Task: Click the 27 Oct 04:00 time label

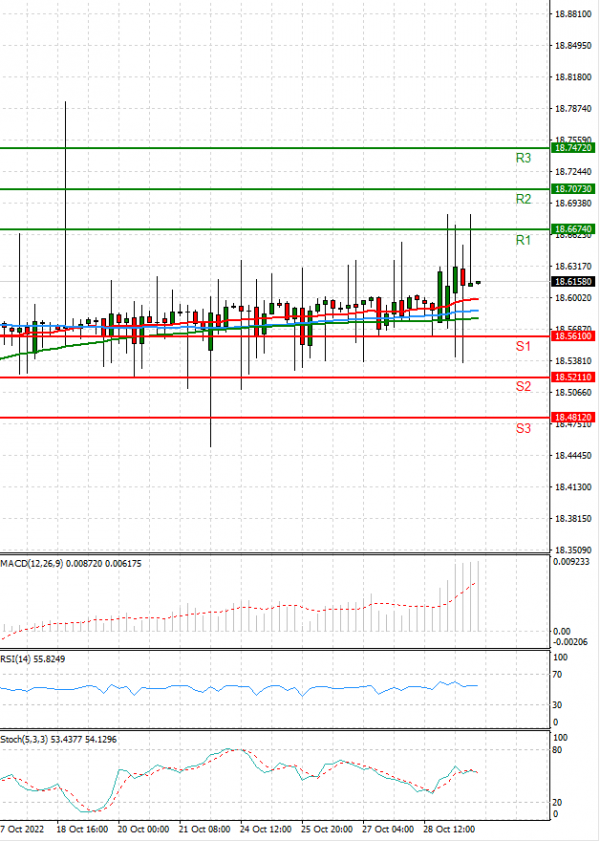Action: [x=388, y=829]
